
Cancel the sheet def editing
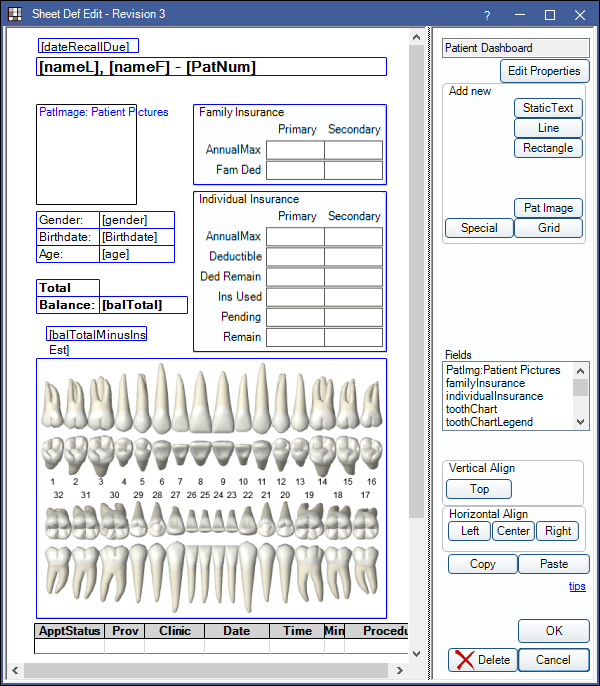click(554, 660)
